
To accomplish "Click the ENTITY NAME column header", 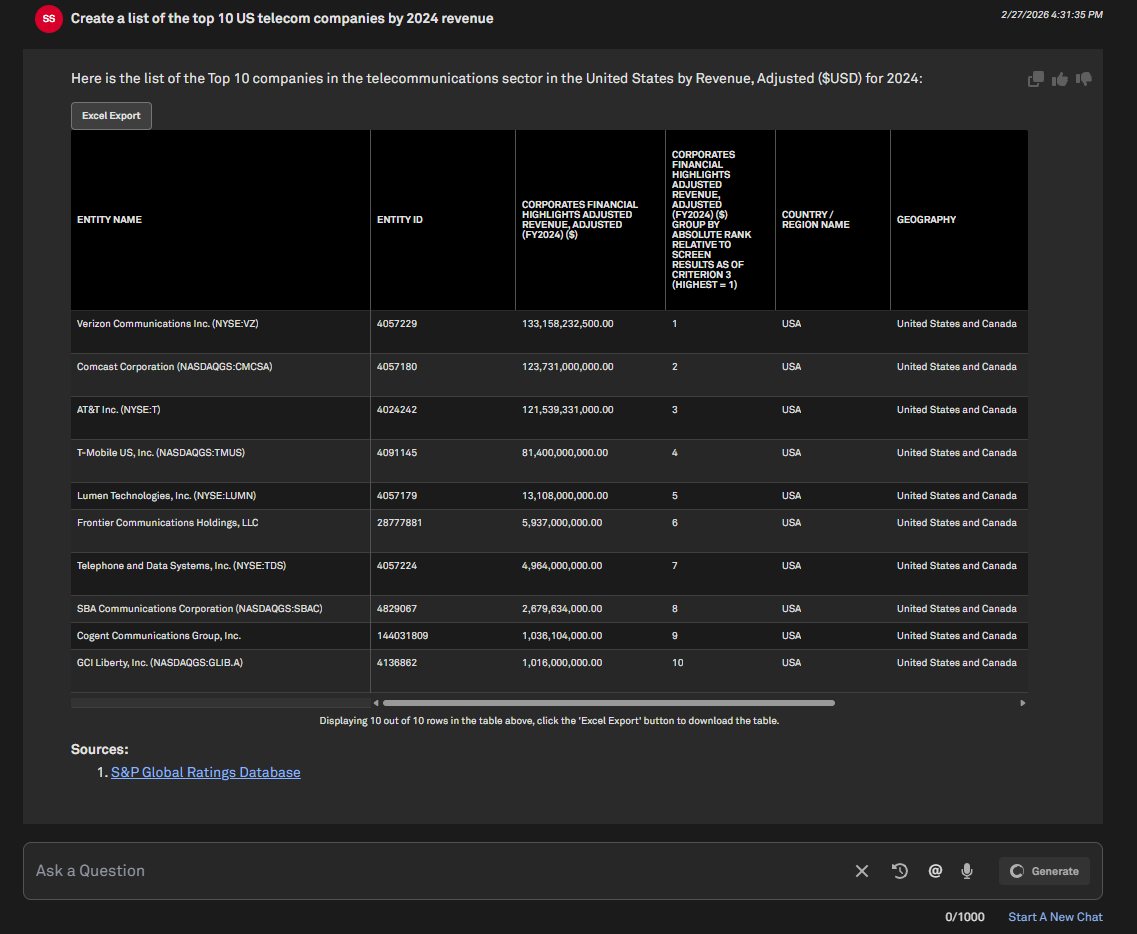I will [x=110, y=220].
